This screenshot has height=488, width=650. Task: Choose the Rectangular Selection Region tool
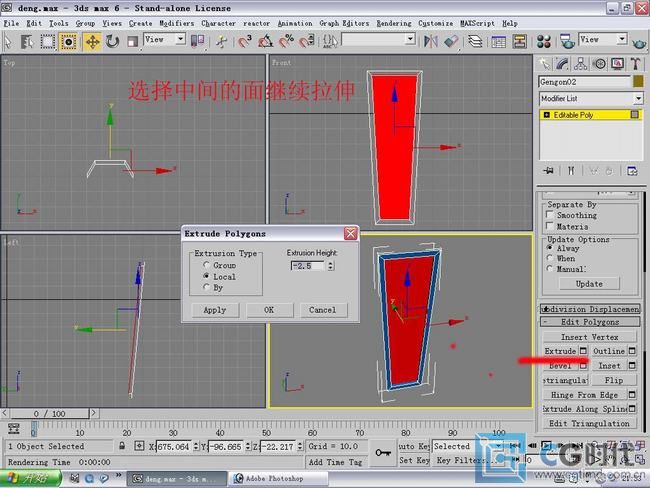coord(47,41)
